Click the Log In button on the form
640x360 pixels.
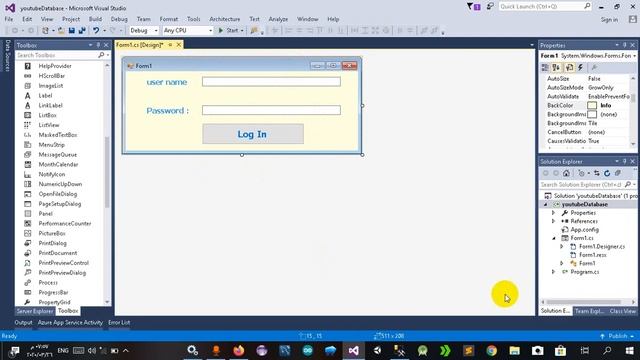coord(253,134)
